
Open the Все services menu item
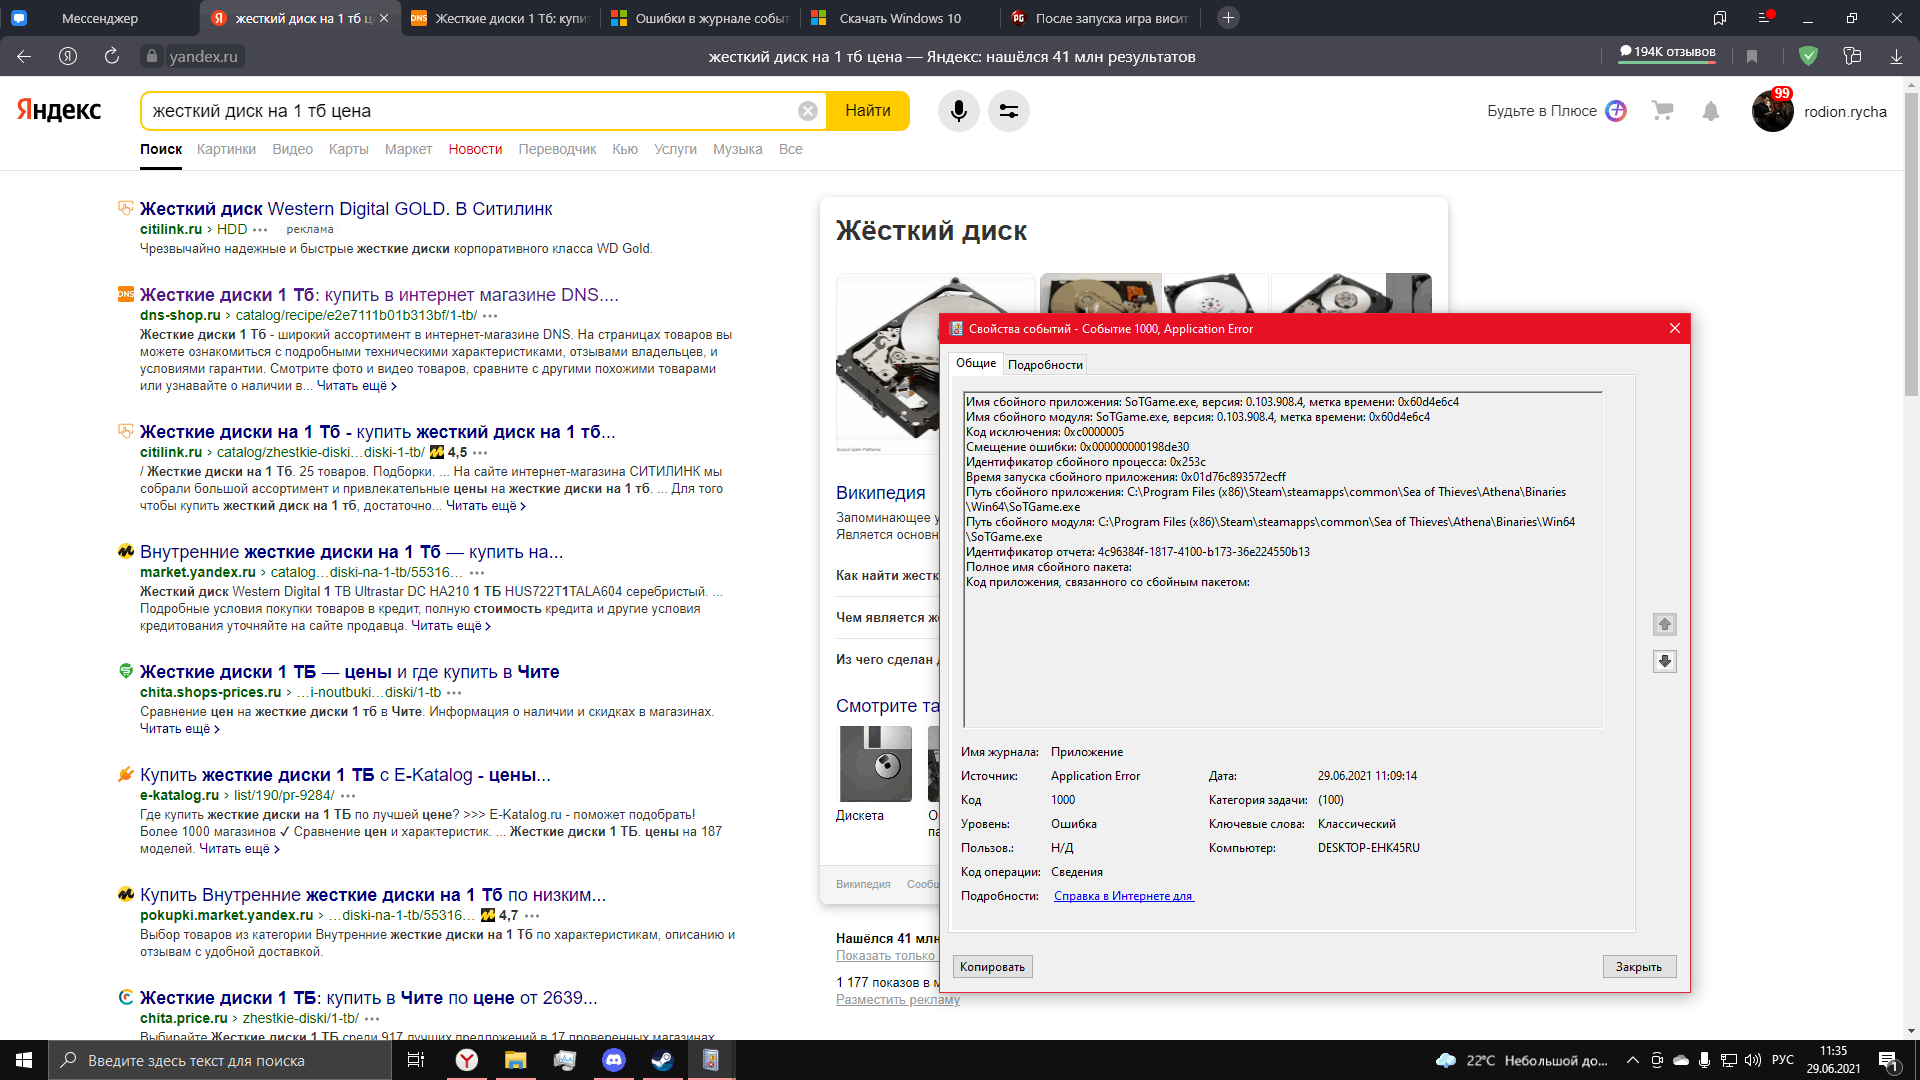point(790,149)
